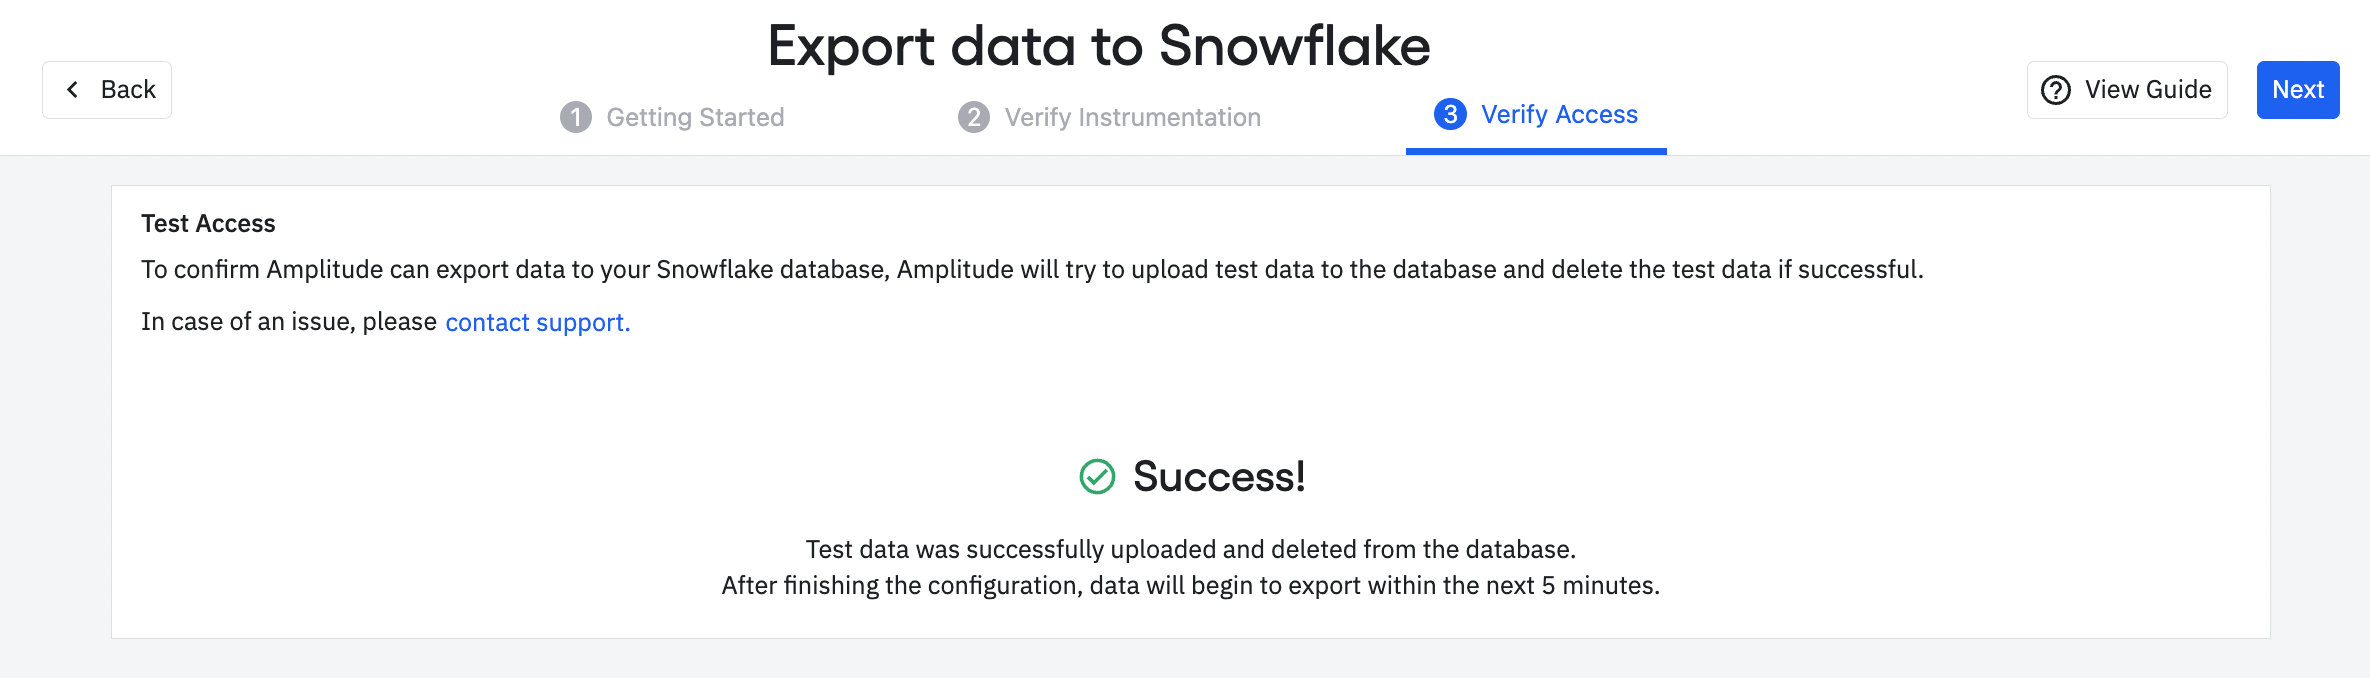Click the blue step 3 number circle
This screenshot has width=2370, height=678.
1450,114
